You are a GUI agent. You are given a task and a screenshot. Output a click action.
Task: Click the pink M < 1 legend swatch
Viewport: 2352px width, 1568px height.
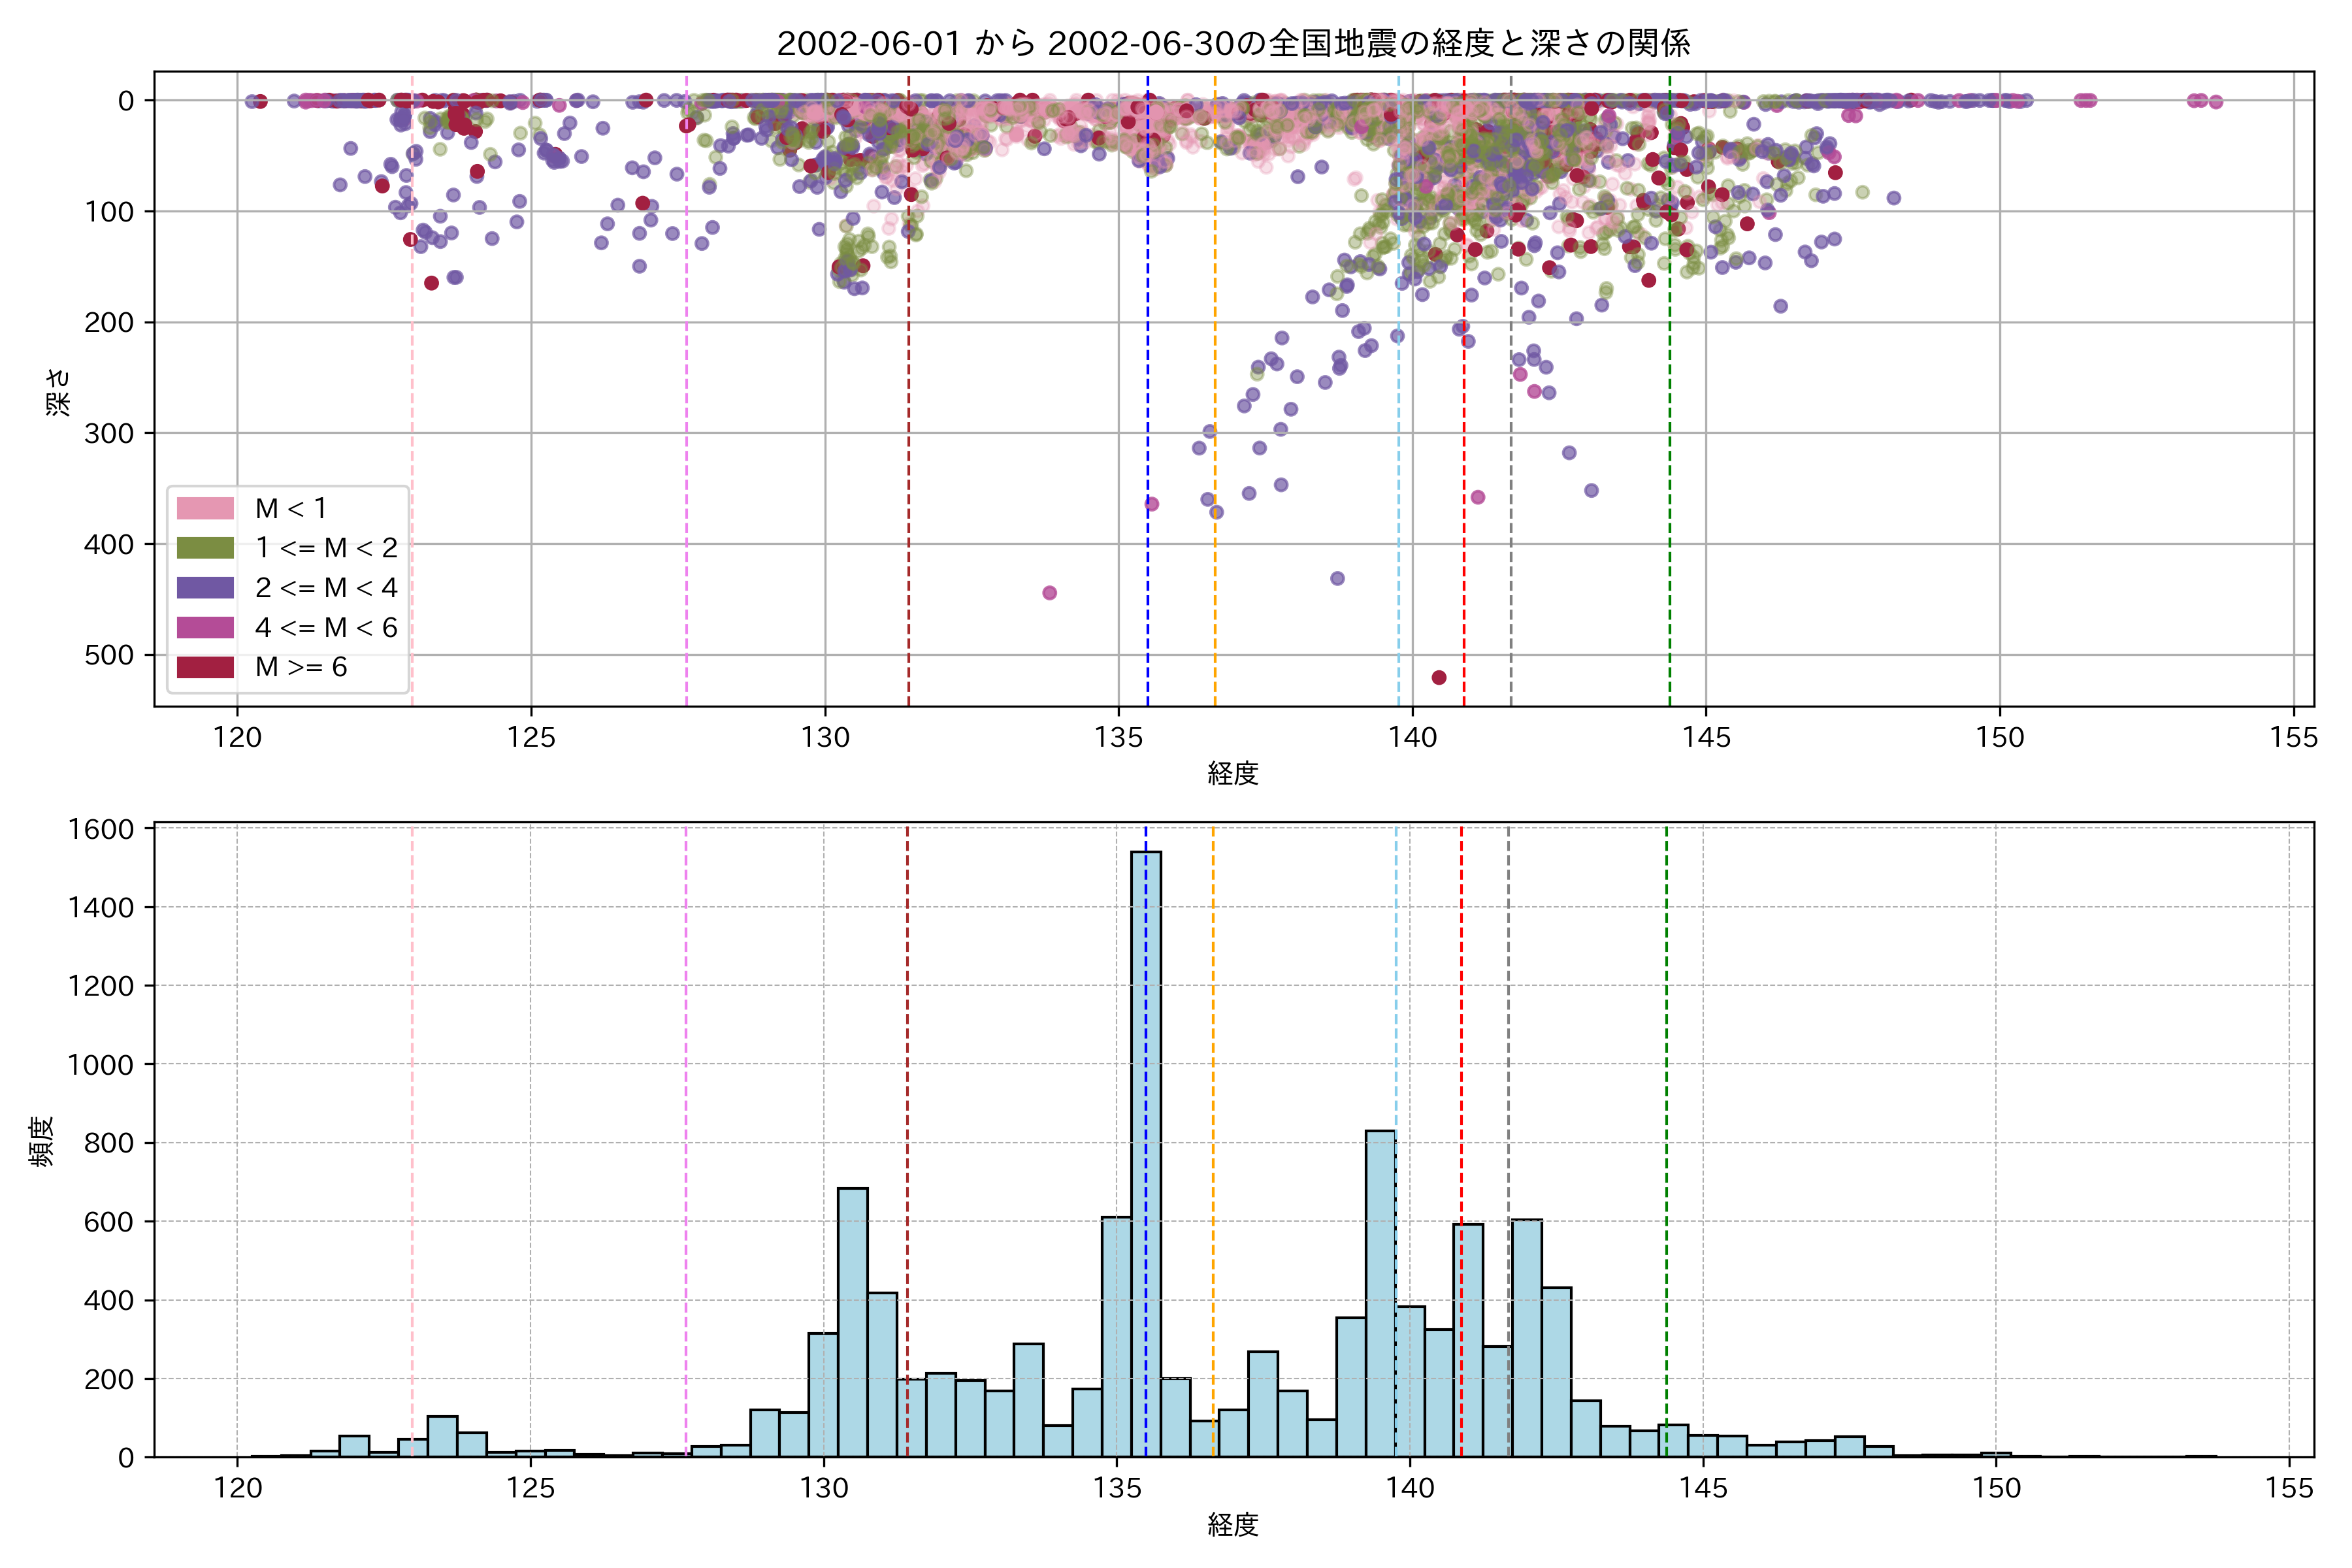coord(205,508)
